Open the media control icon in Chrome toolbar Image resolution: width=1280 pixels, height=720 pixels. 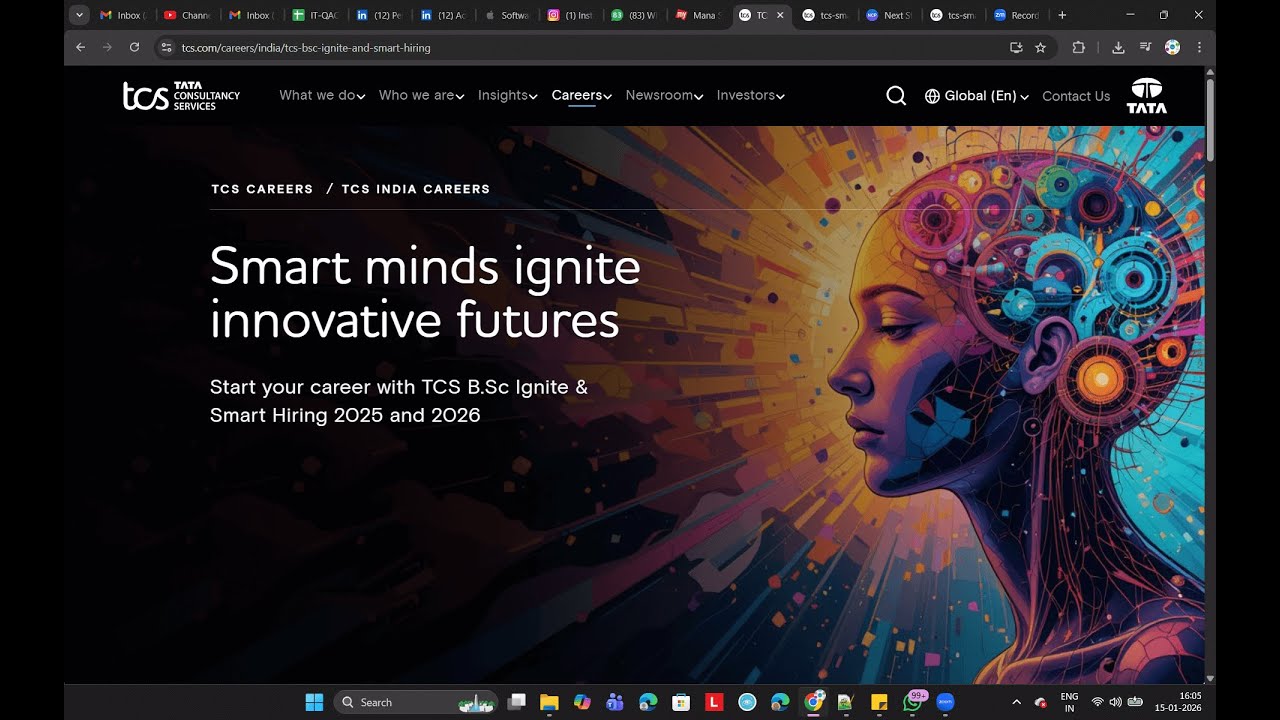coord(1146,47)
